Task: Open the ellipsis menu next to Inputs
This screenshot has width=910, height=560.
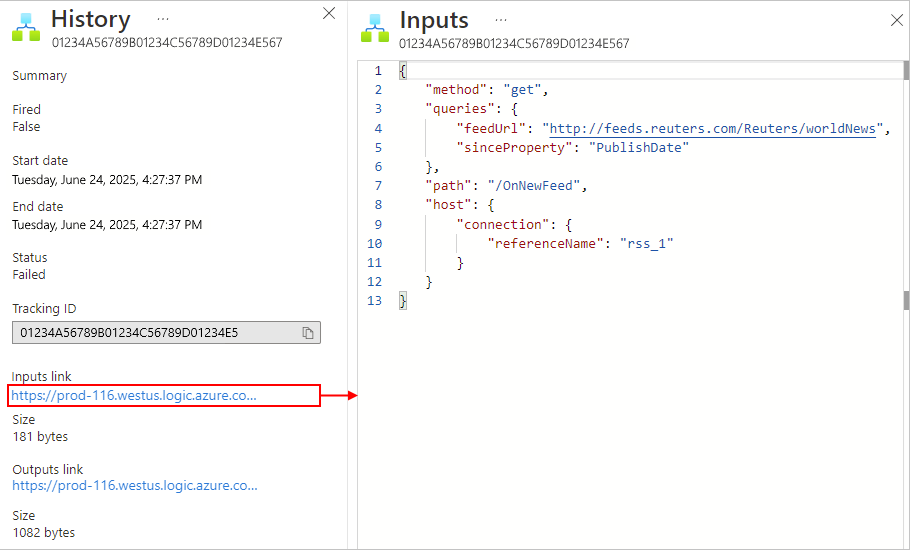Action: pos(501,20)
